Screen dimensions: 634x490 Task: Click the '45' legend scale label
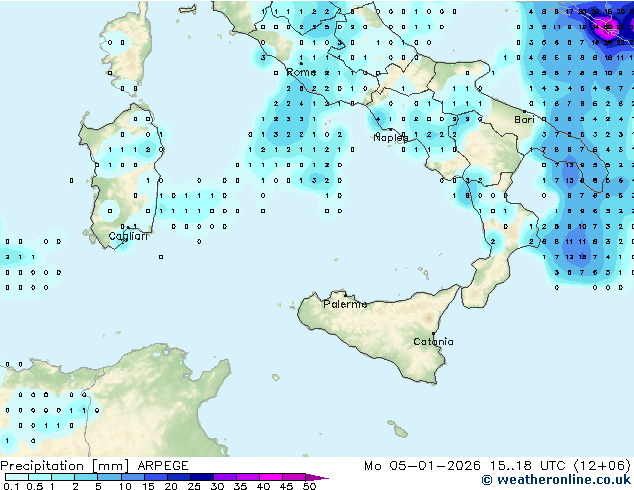[x=286, y=486]
